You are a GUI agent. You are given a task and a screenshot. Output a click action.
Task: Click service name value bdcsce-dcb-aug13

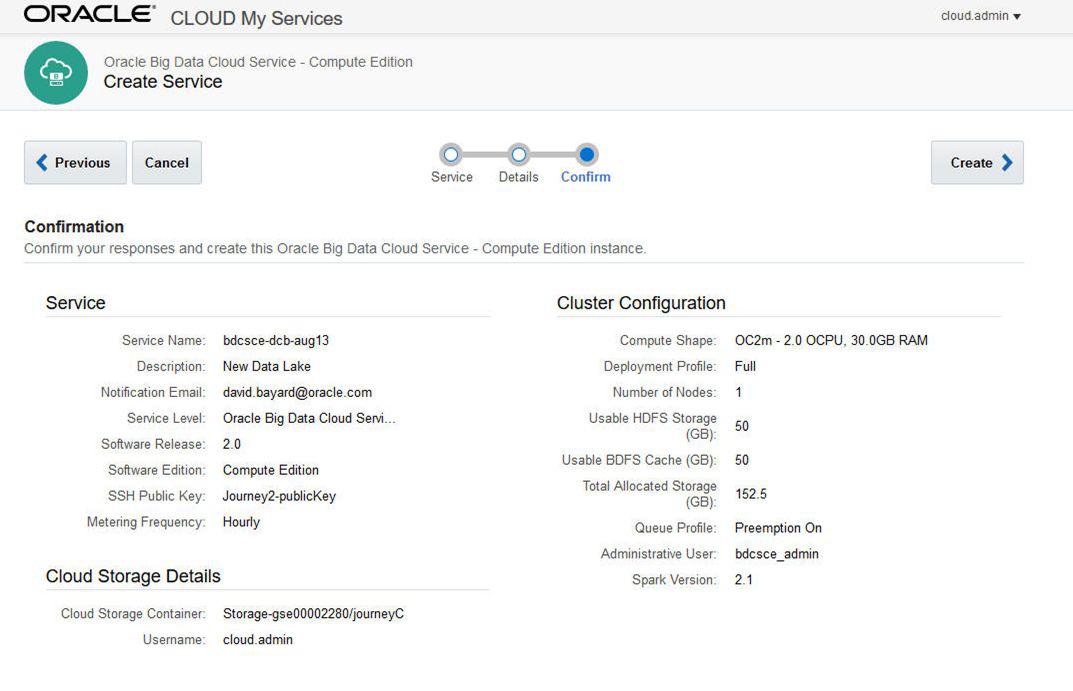click(276, 340)
